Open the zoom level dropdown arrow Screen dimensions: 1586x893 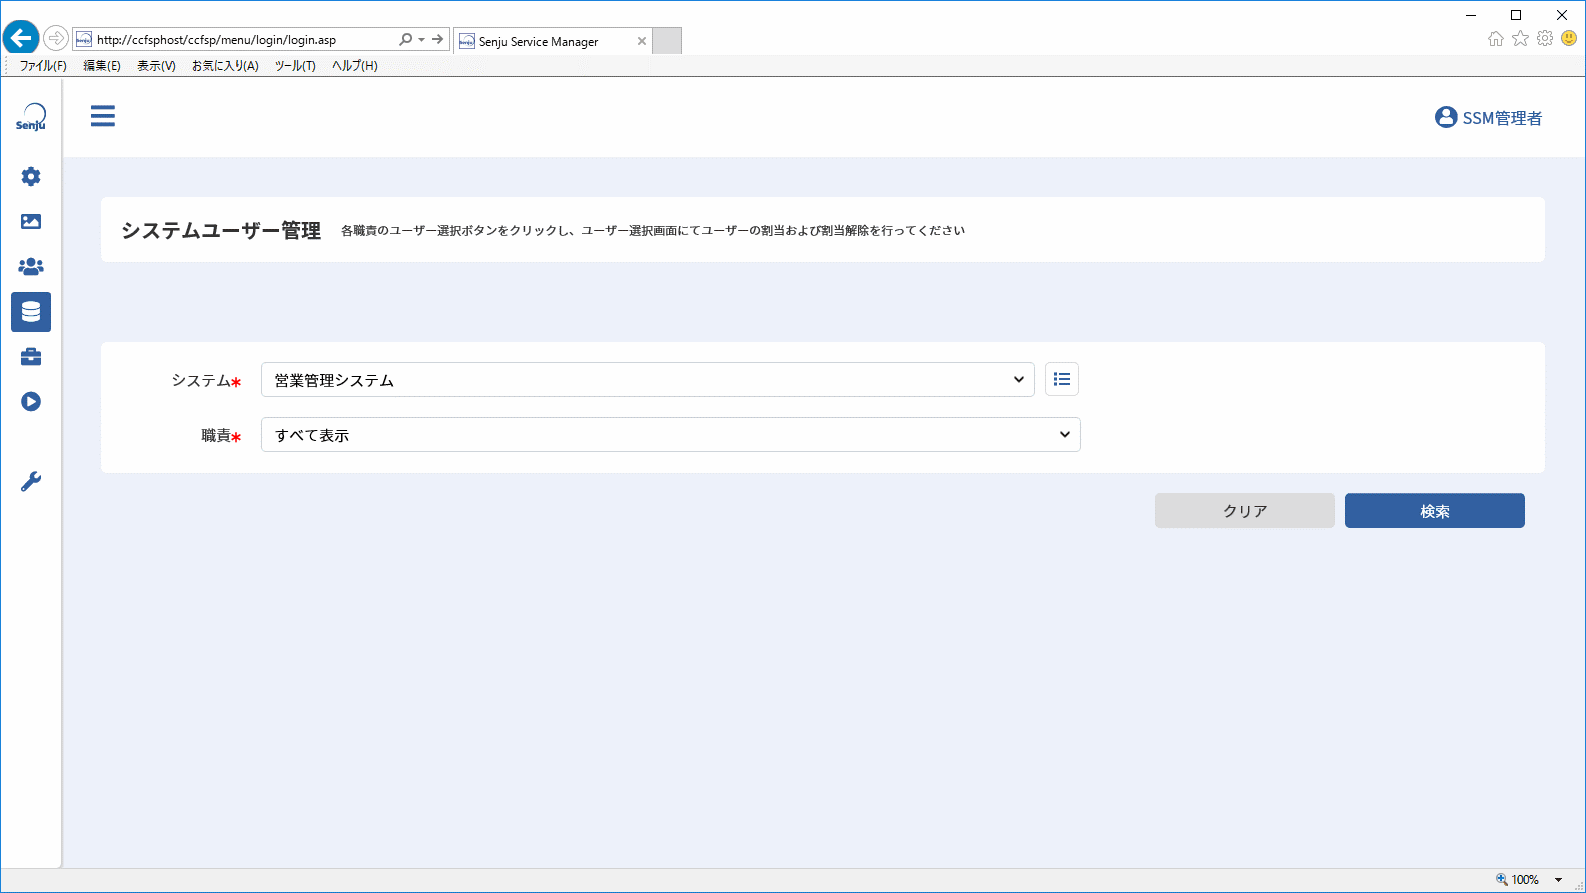pyautogui.click(x=1558, y=880)
